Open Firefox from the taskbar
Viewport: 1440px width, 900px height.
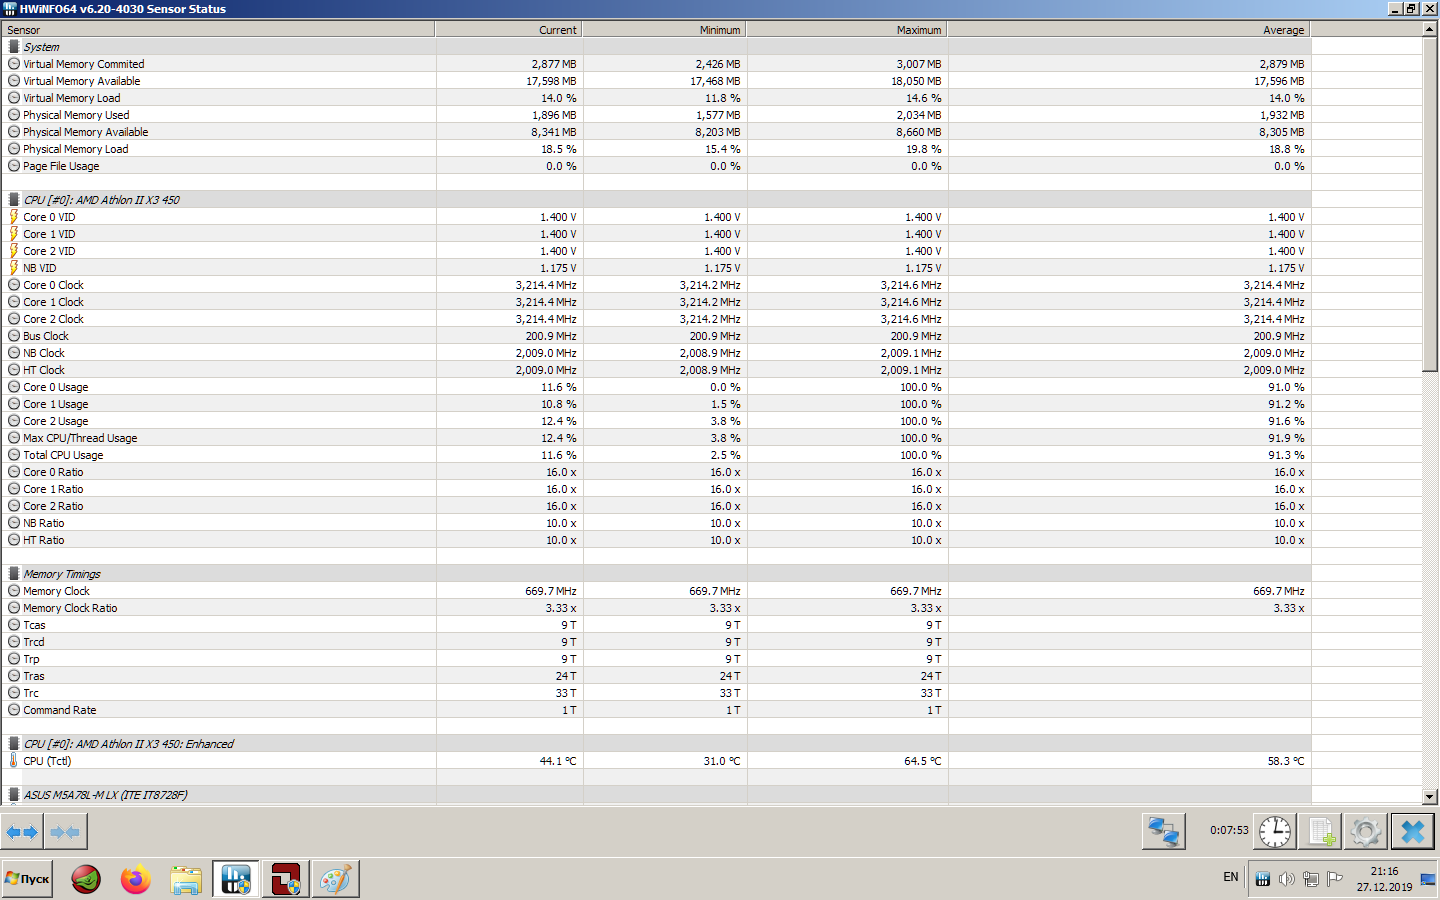136,879
